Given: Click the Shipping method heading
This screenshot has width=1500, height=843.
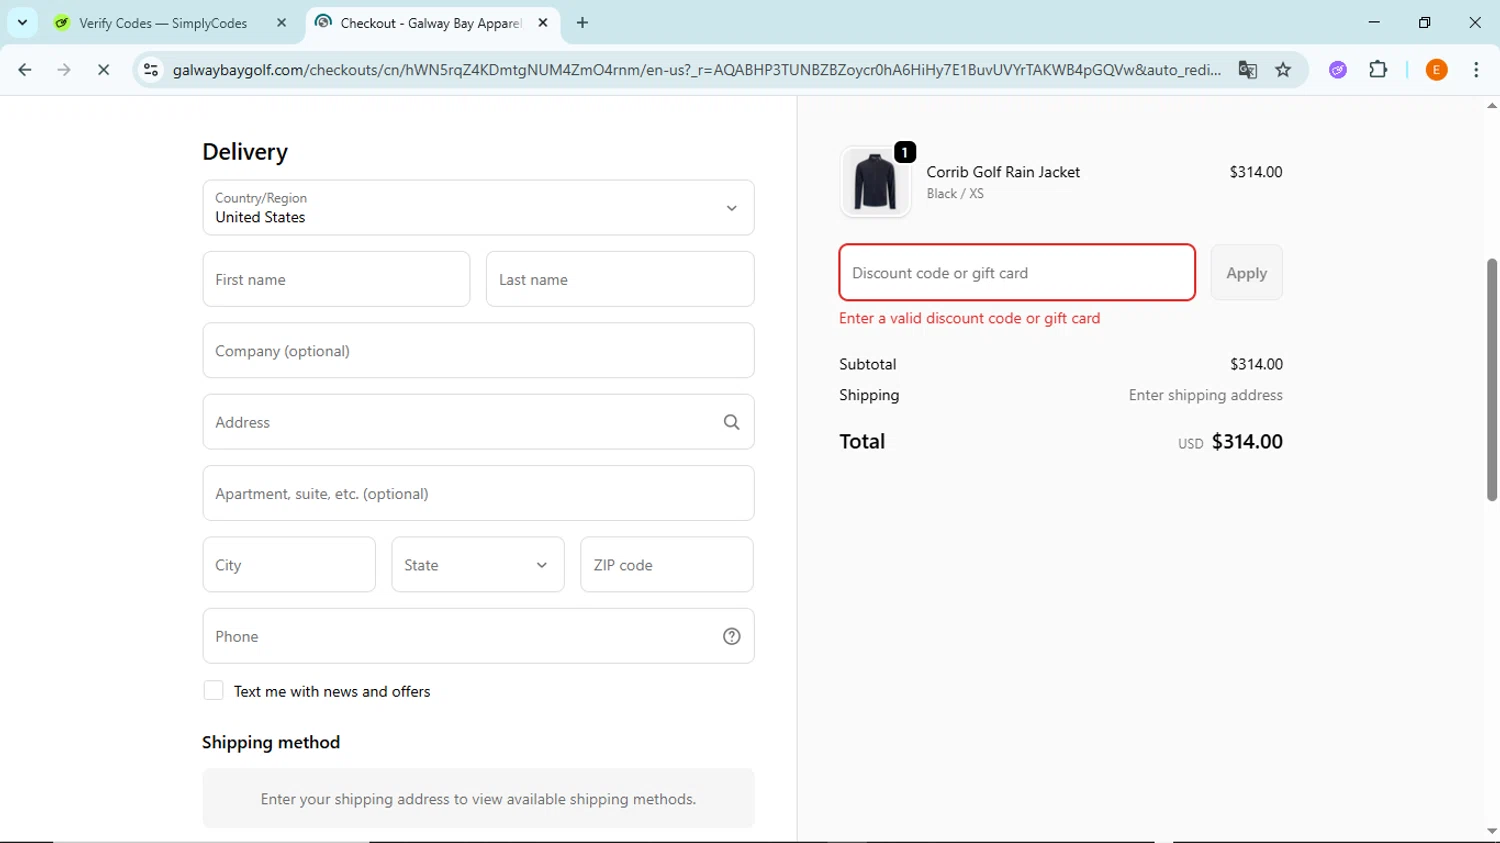Looking at the screenshot, I should click(271, 742).
